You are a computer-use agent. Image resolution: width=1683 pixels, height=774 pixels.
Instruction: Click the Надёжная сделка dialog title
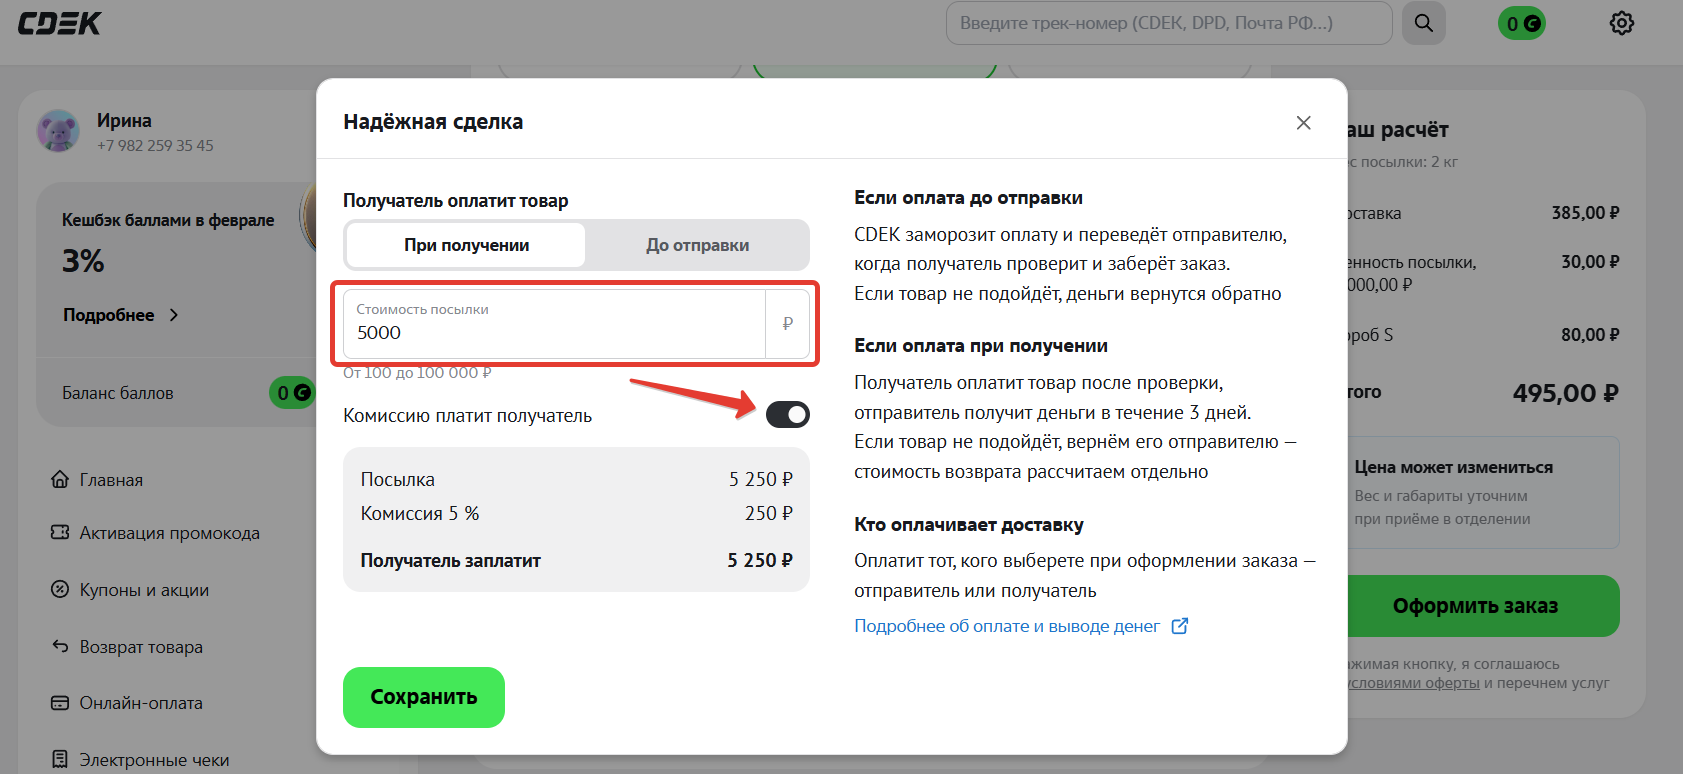pyautogui.click(x=433, y=122)
